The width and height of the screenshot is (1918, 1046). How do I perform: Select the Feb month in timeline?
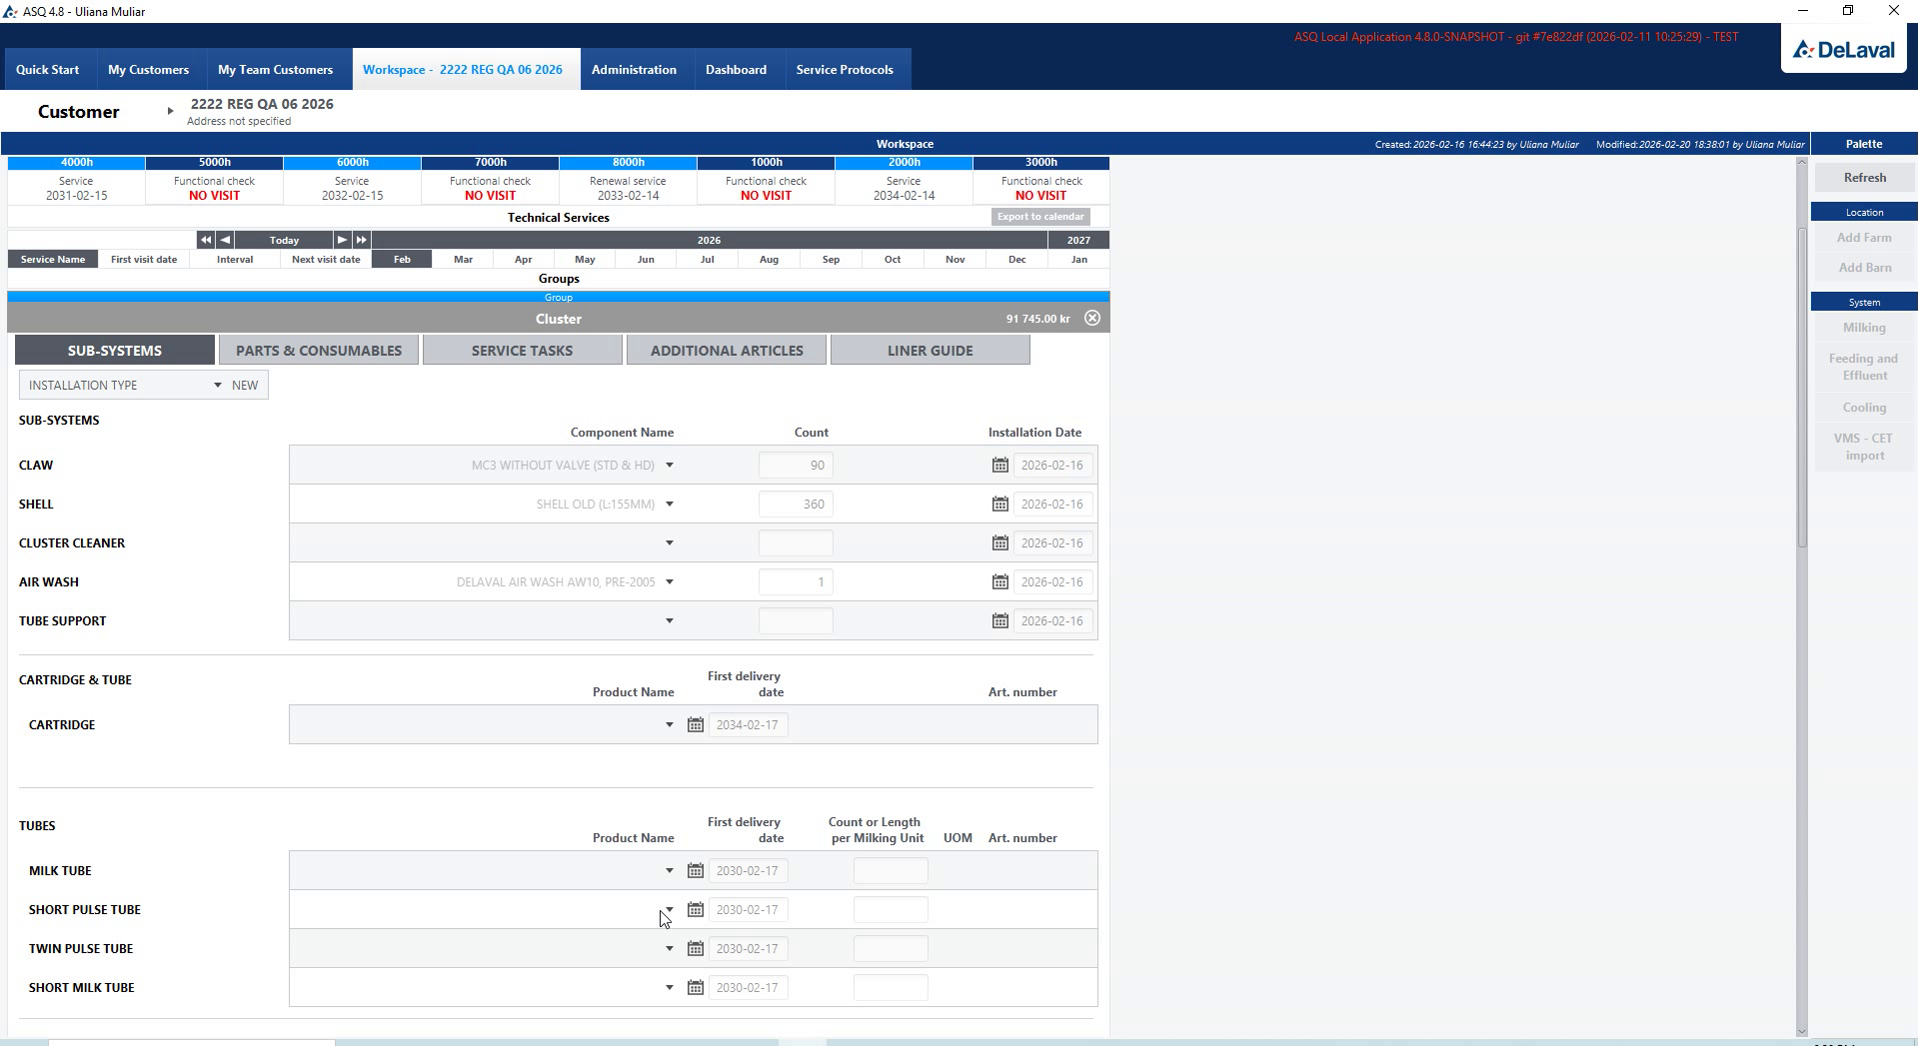click(x=402, y=259)
